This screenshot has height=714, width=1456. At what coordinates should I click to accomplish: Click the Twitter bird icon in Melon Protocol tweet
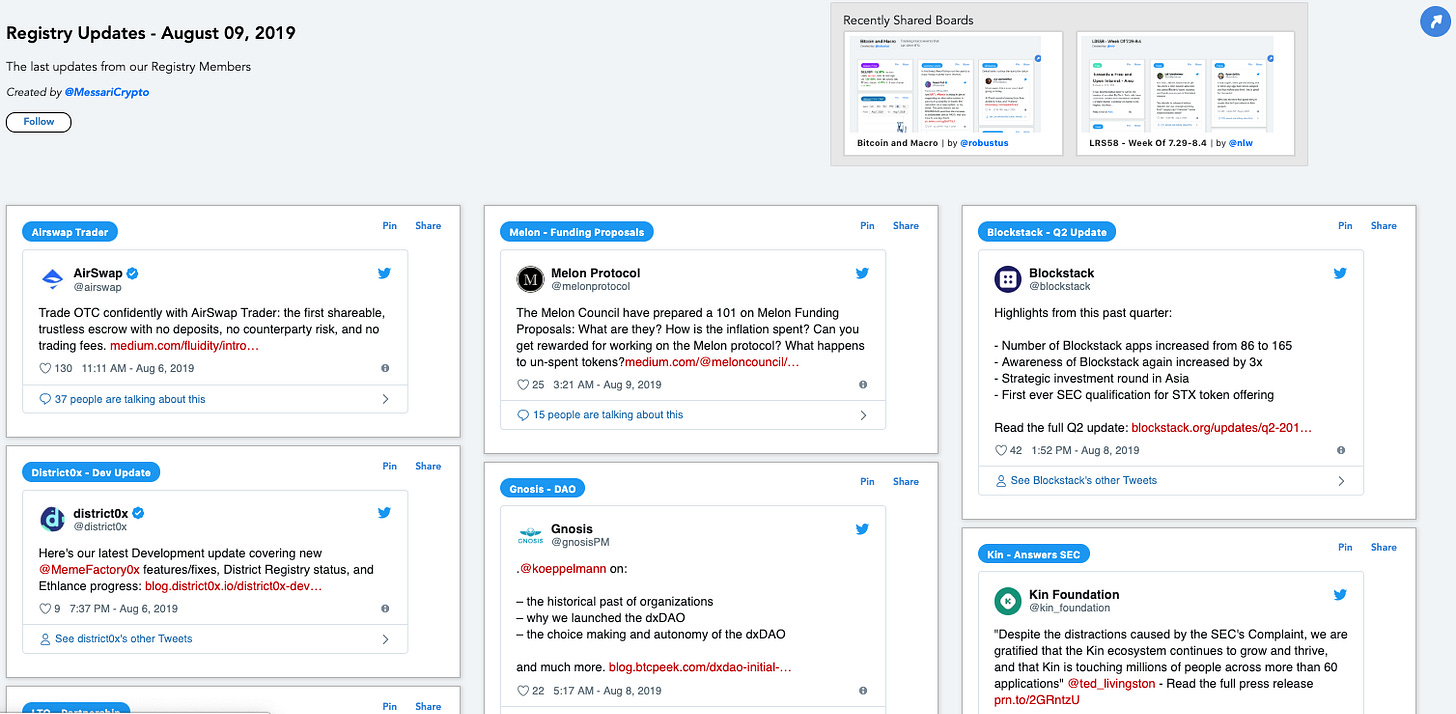pyautogui.click(x=862, y=273)
